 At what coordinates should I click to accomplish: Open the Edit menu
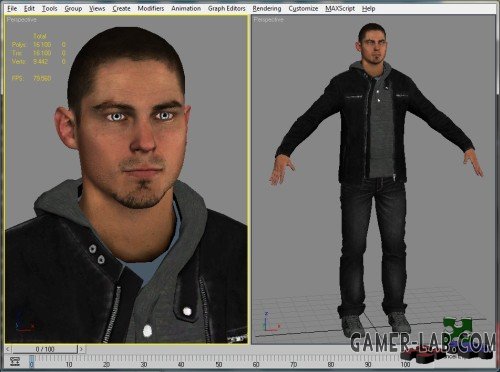pyautogui.click(x=29, y=8)
